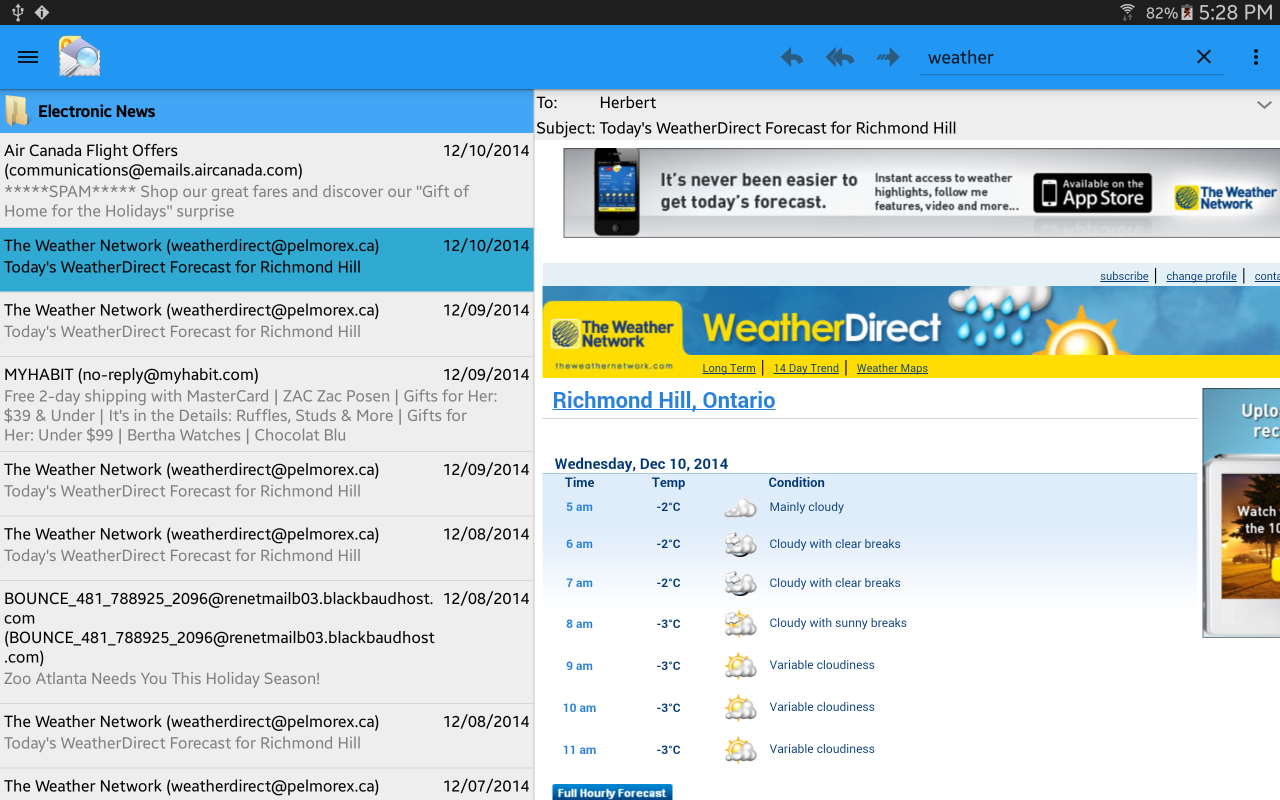Tap the 5 am mainly cloudy icon
The width and height of the screenshot is (1280, 800).
pos(740,508)
